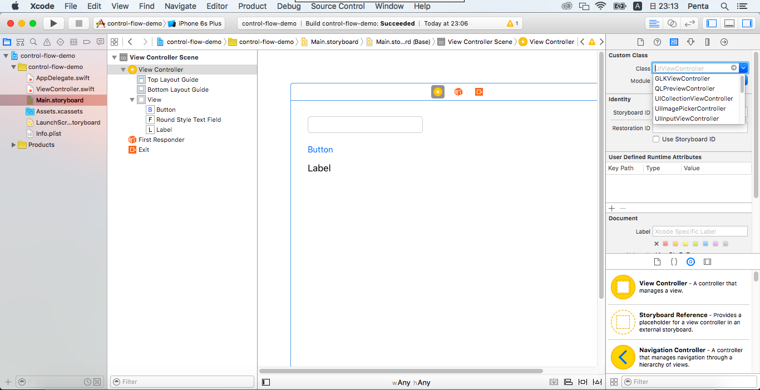Viewport: 760px width, 390px height.
Task: Expand the Products folder
Action: pos(14,145)
